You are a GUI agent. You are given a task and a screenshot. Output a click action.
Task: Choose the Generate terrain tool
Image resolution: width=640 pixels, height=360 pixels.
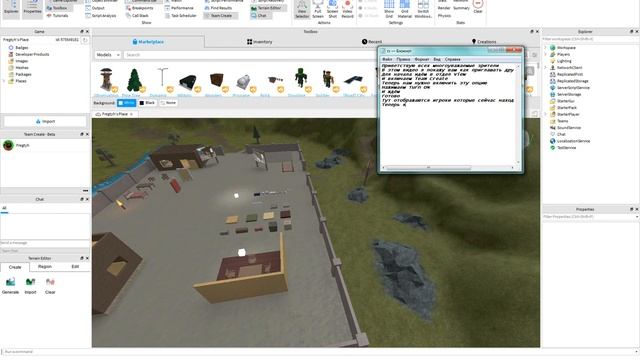10,285
